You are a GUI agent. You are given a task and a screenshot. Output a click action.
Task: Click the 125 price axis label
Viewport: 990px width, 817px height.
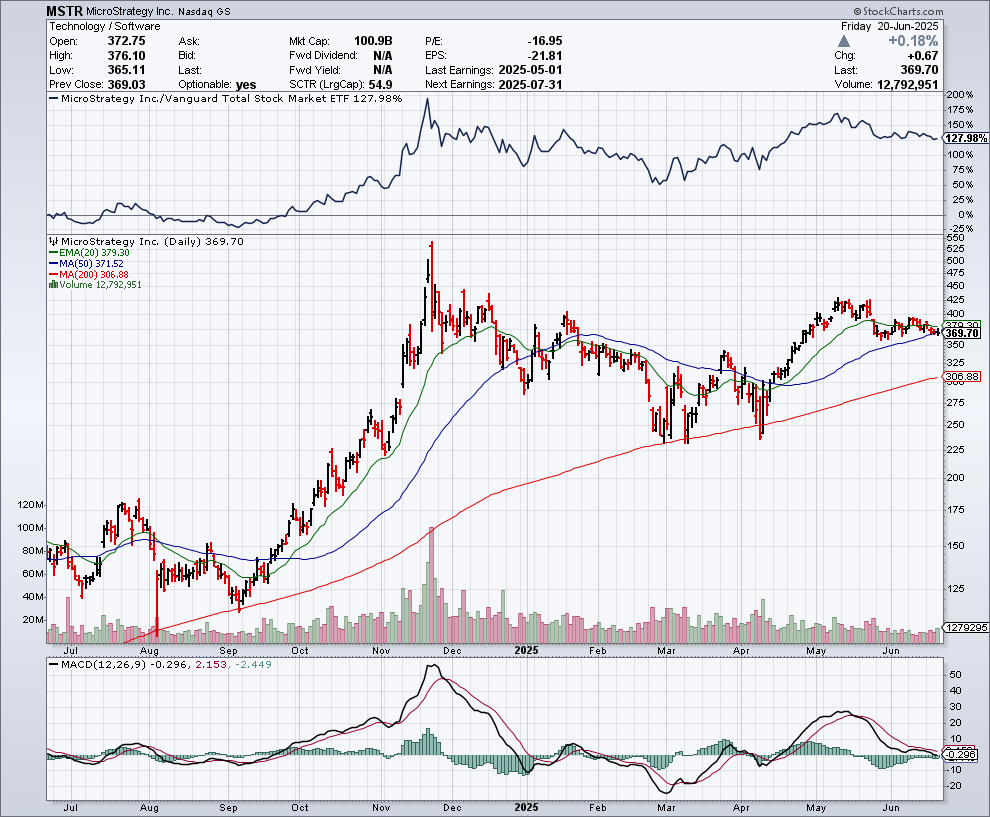tap(955, 588)
